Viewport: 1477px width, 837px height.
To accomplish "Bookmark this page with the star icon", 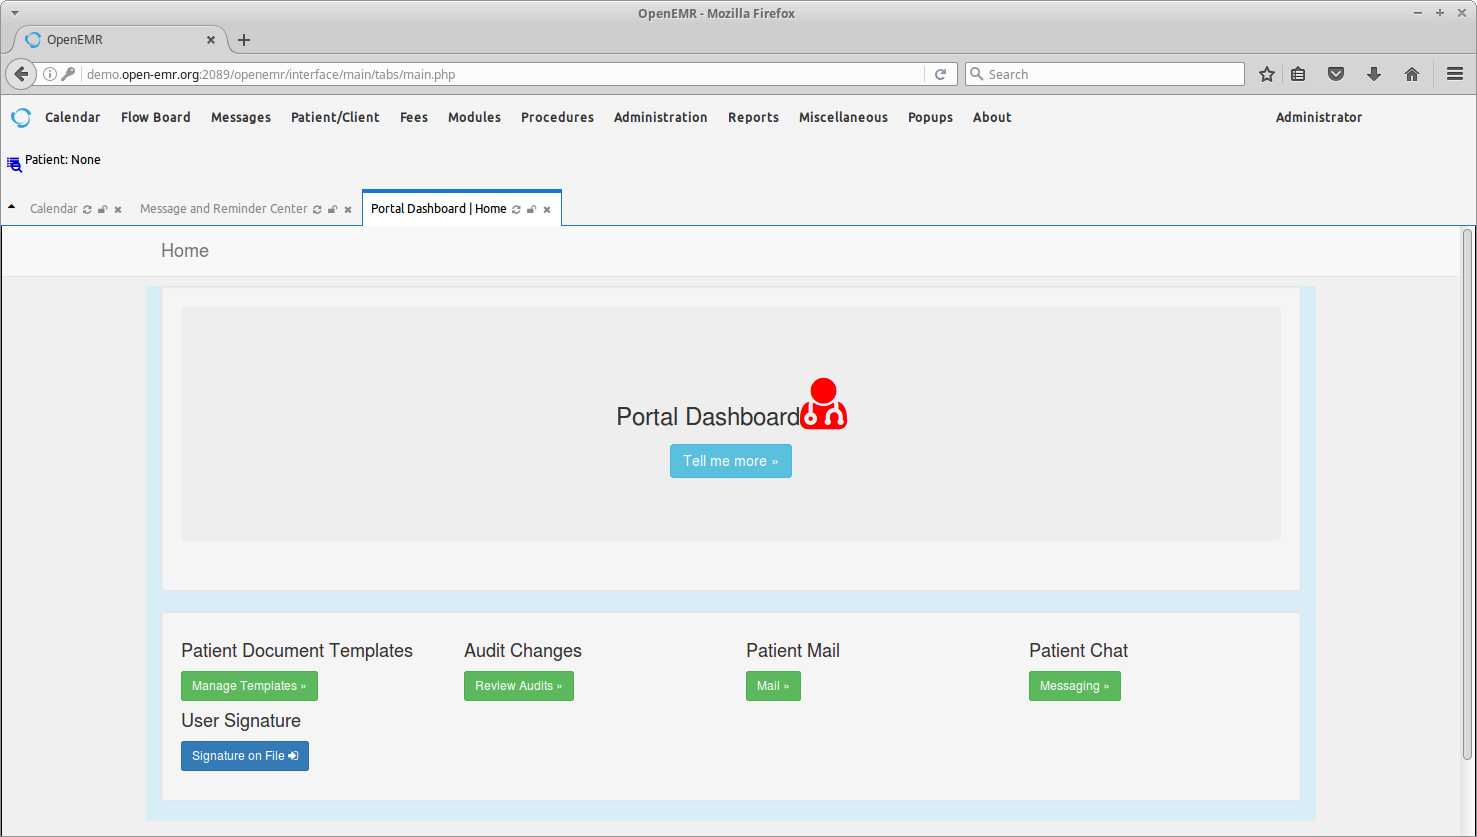I will (x=1267, y=74).
